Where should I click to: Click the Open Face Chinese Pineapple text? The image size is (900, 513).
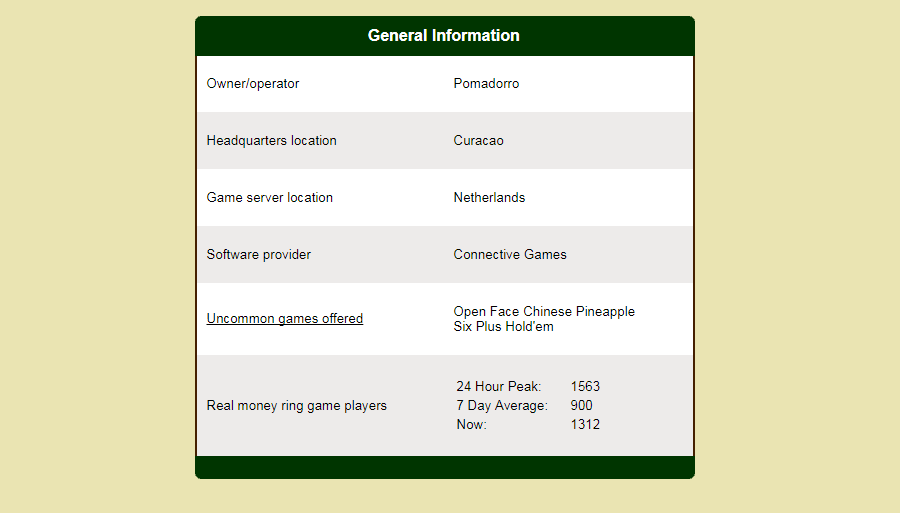point(544,312)
